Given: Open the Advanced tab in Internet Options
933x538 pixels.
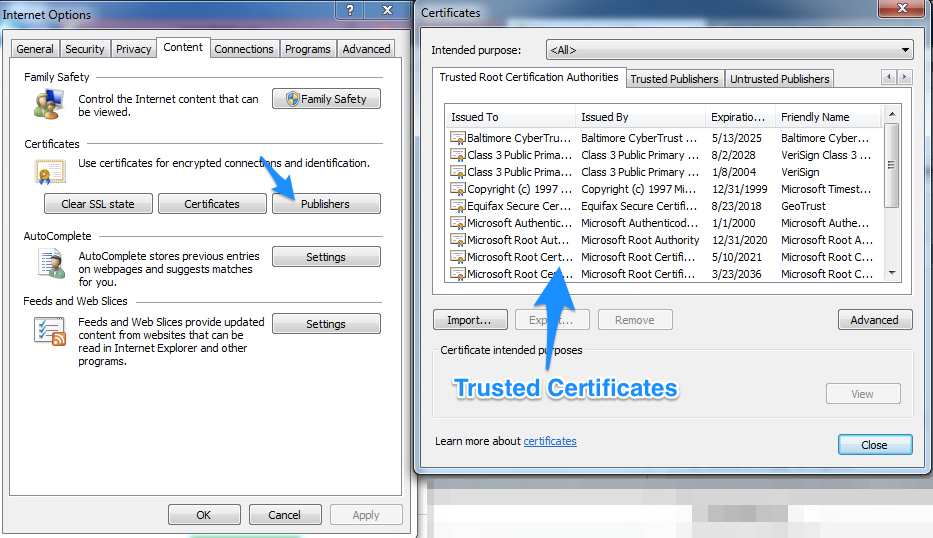Looking at the screenshot, I should [366, 49].
